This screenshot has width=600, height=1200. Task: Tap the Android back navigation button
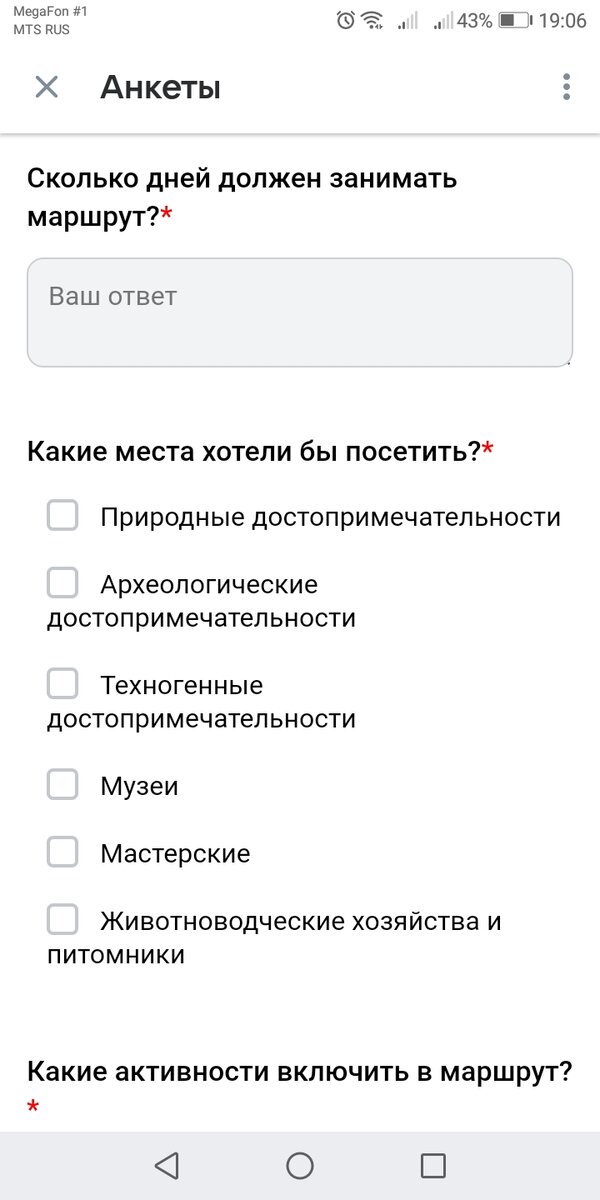pyautogui.click(x=167, y=1165)
